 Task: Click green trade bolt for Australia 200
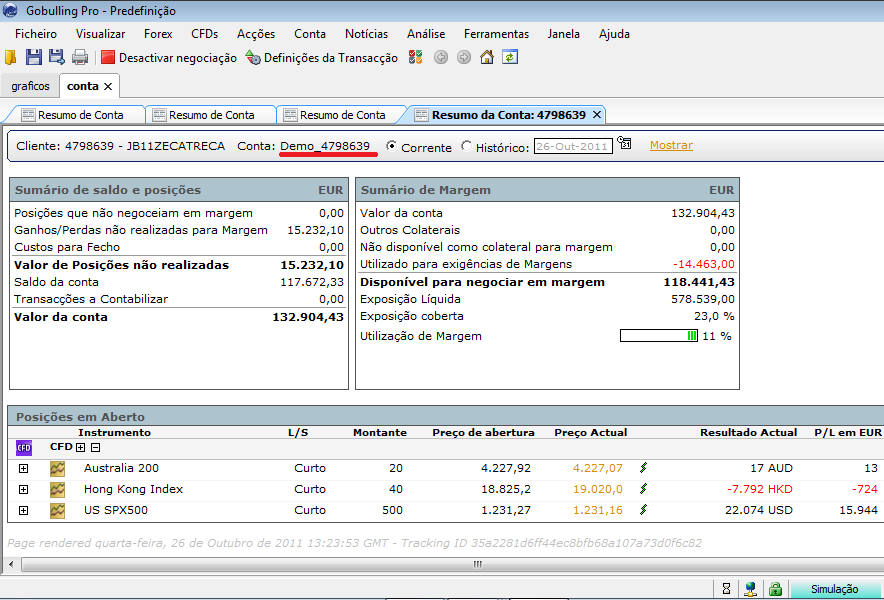(643, 467)
